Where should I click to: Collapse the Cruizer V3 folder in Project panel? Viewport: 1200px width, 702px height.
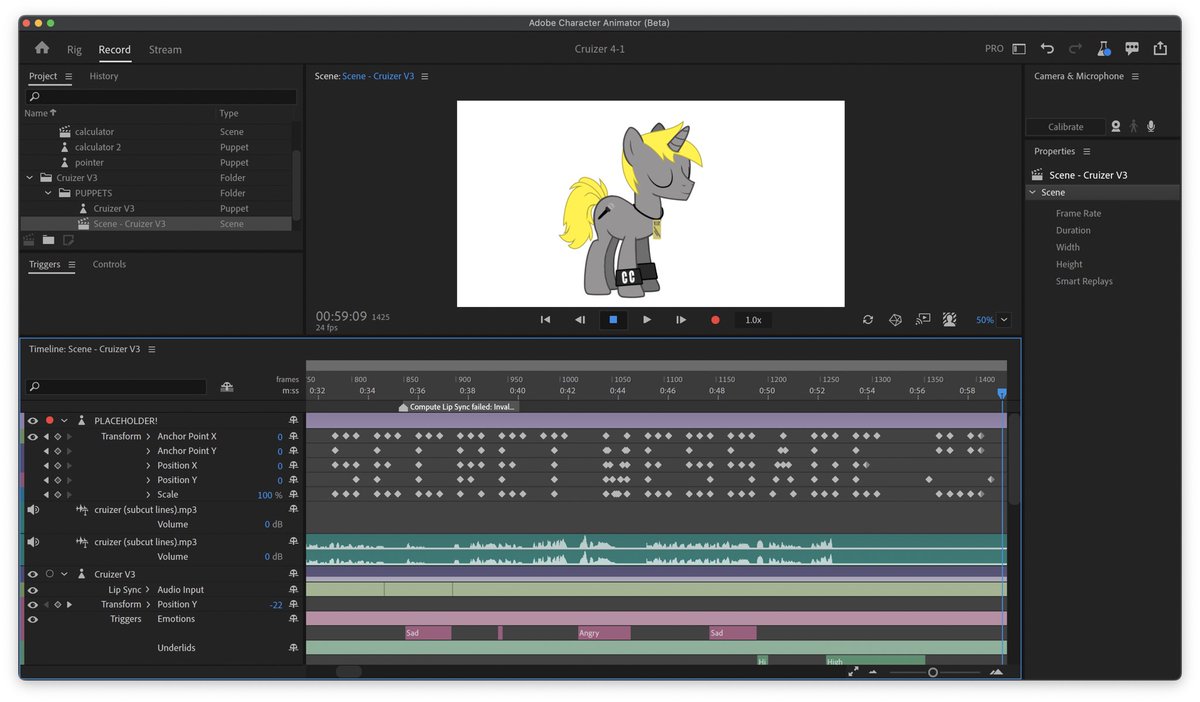pyautogui.click(x=27, y=177)
